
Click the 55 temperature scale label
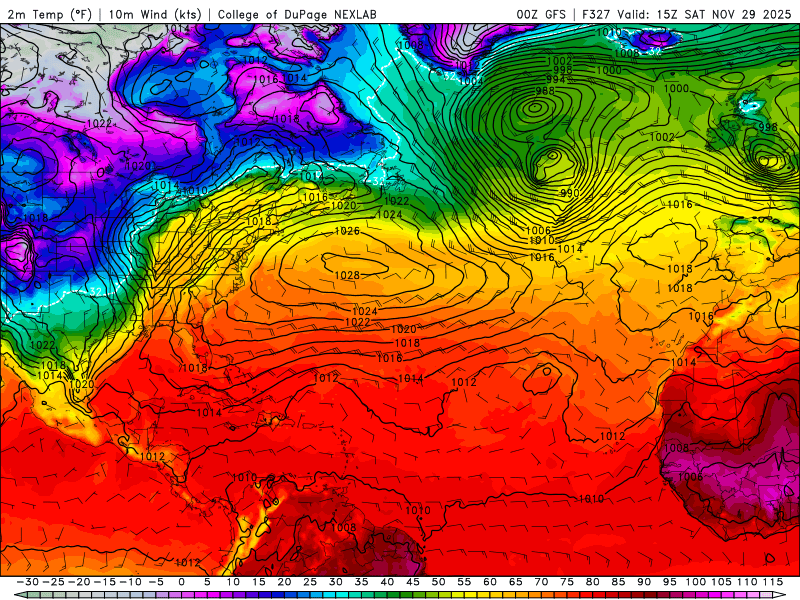464,582
